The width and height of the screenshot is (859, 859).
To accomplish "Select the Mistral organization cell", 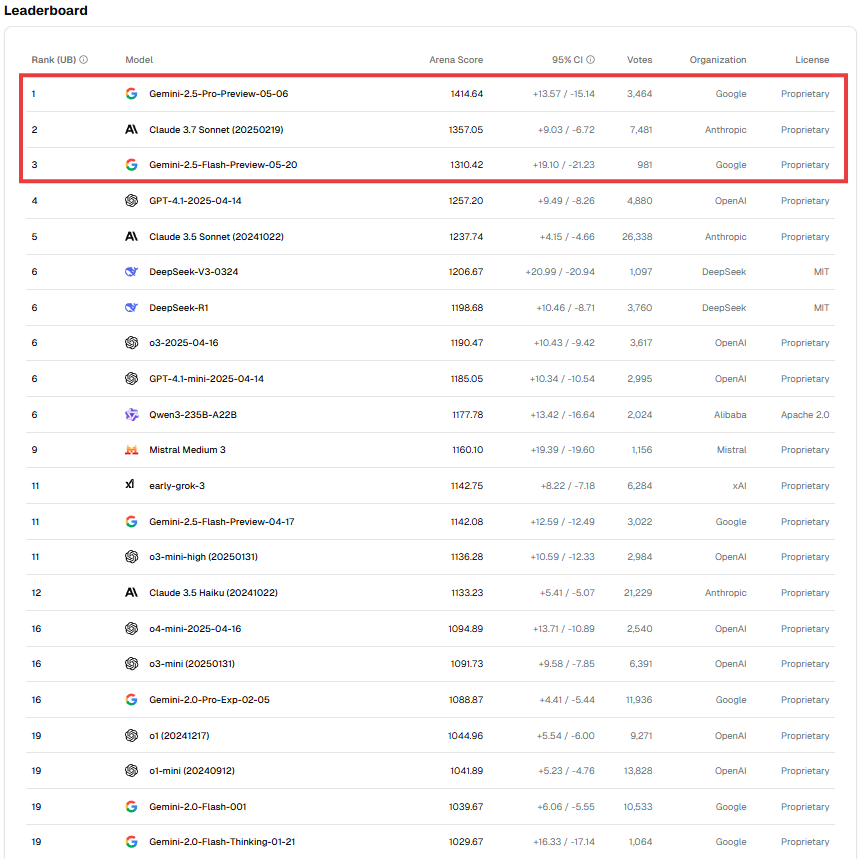I will click(731, 450).
